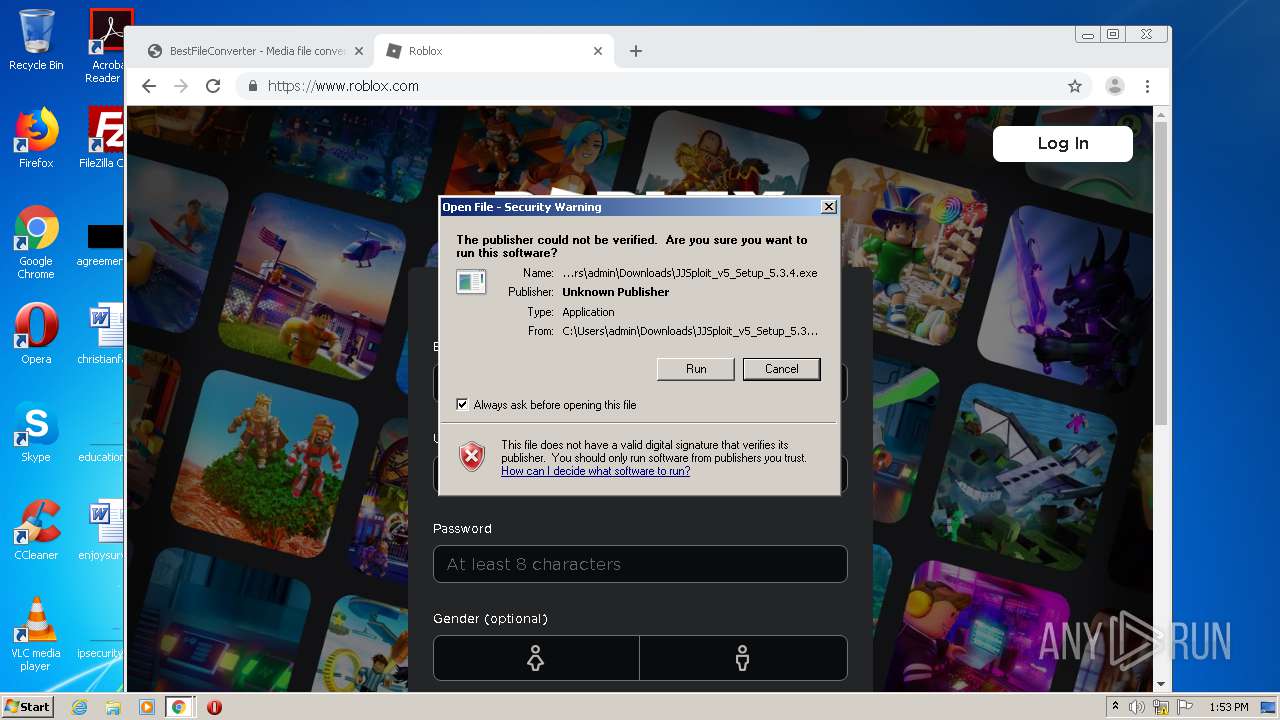Open the enjoysun Word document on the desktop
This screenshot has height=720, width=1280.
100,530
